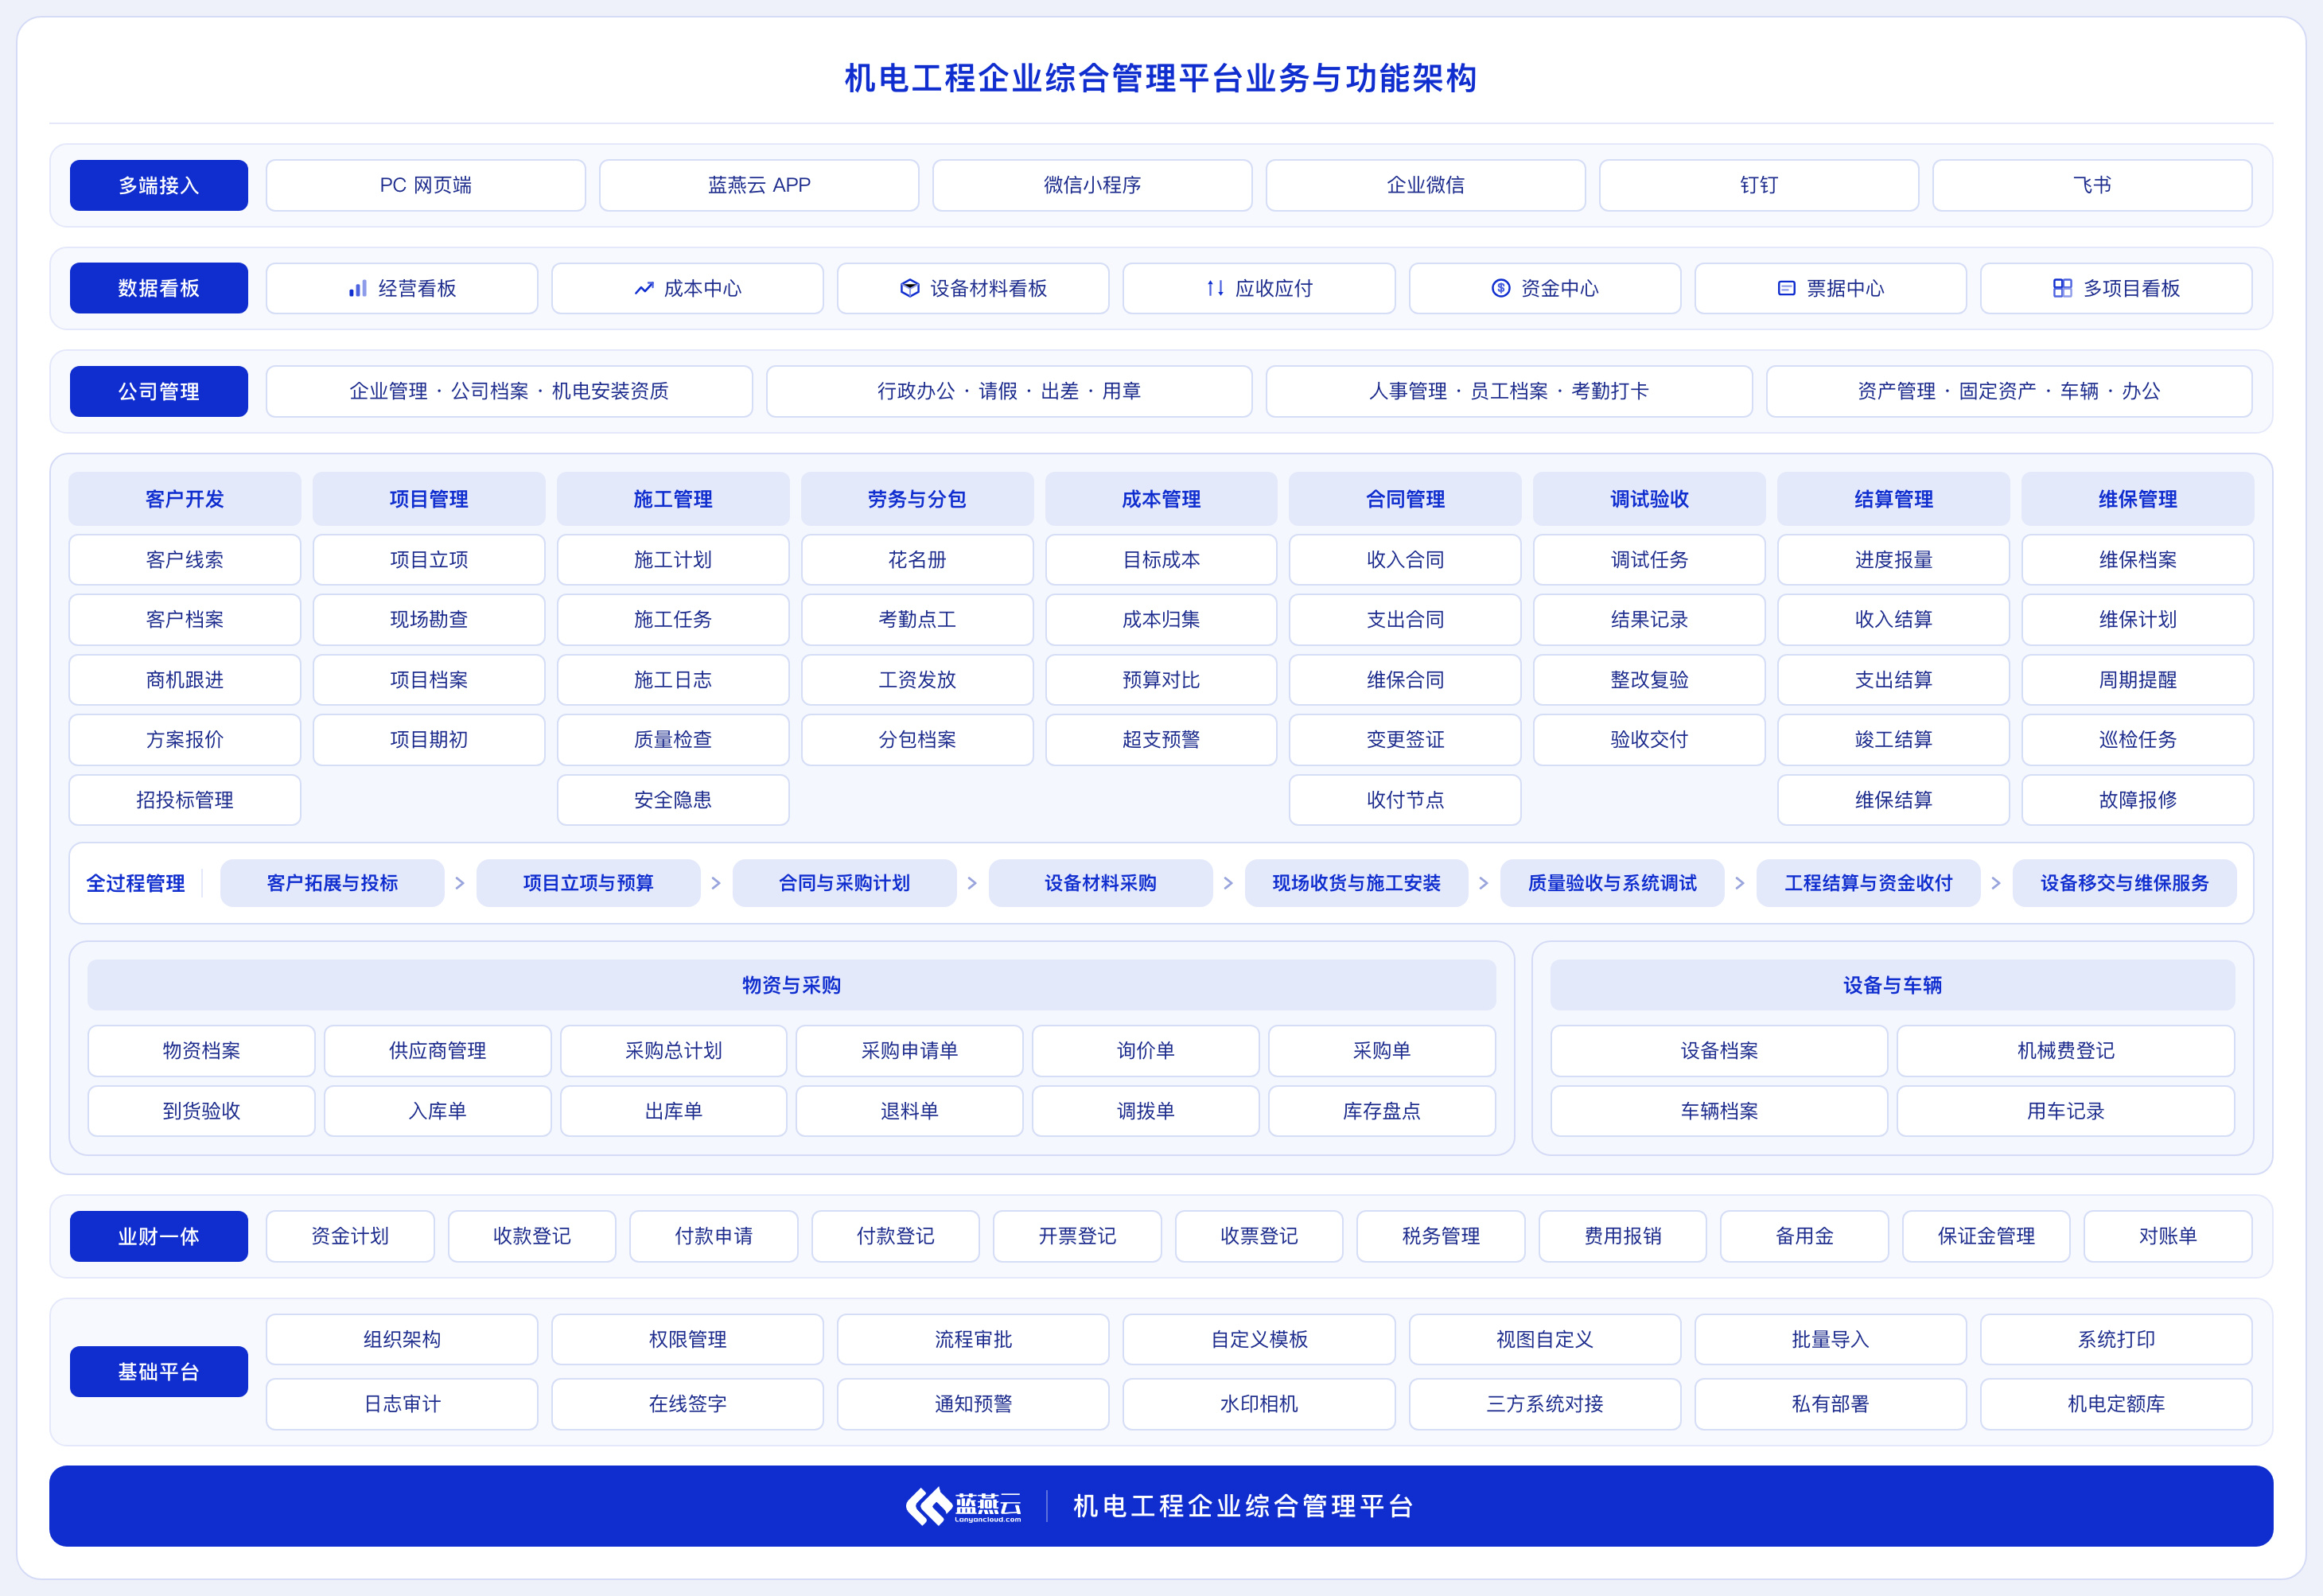Click the box icon beside 设备材料看板
Image resolution: width=2323 pixels, height=1596 pixels.
tap(909, 288)
